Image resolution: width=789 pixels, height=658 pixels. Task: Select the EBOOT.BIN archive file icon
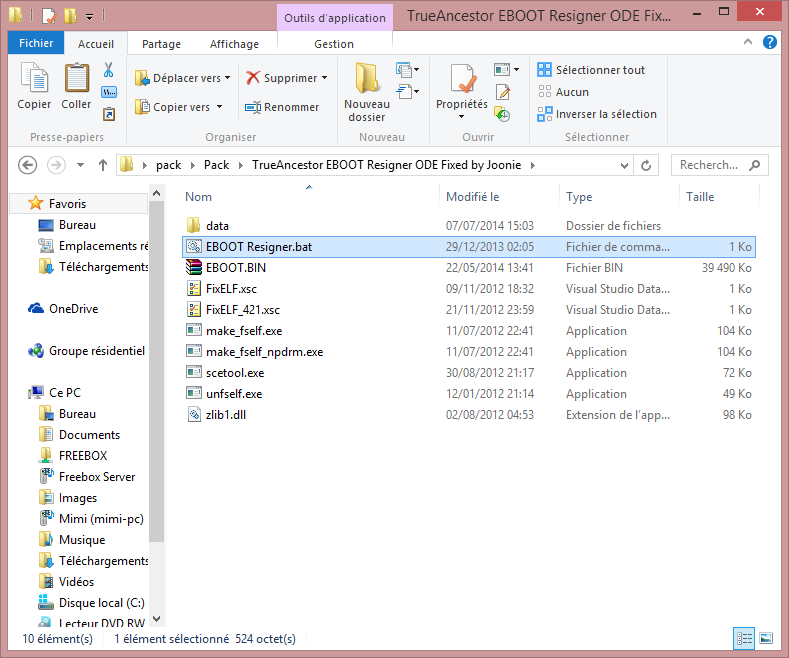tap(194, 268)
